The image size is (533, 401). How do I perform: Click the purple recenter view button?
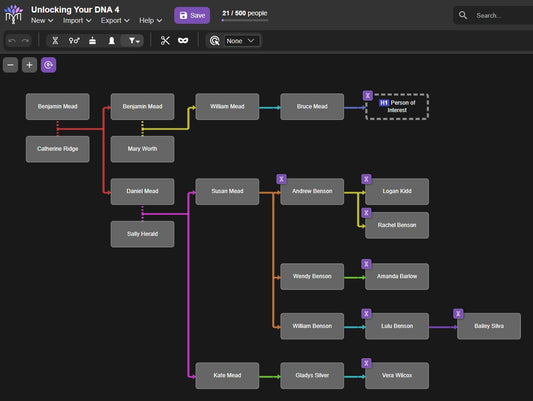(49, 65)
